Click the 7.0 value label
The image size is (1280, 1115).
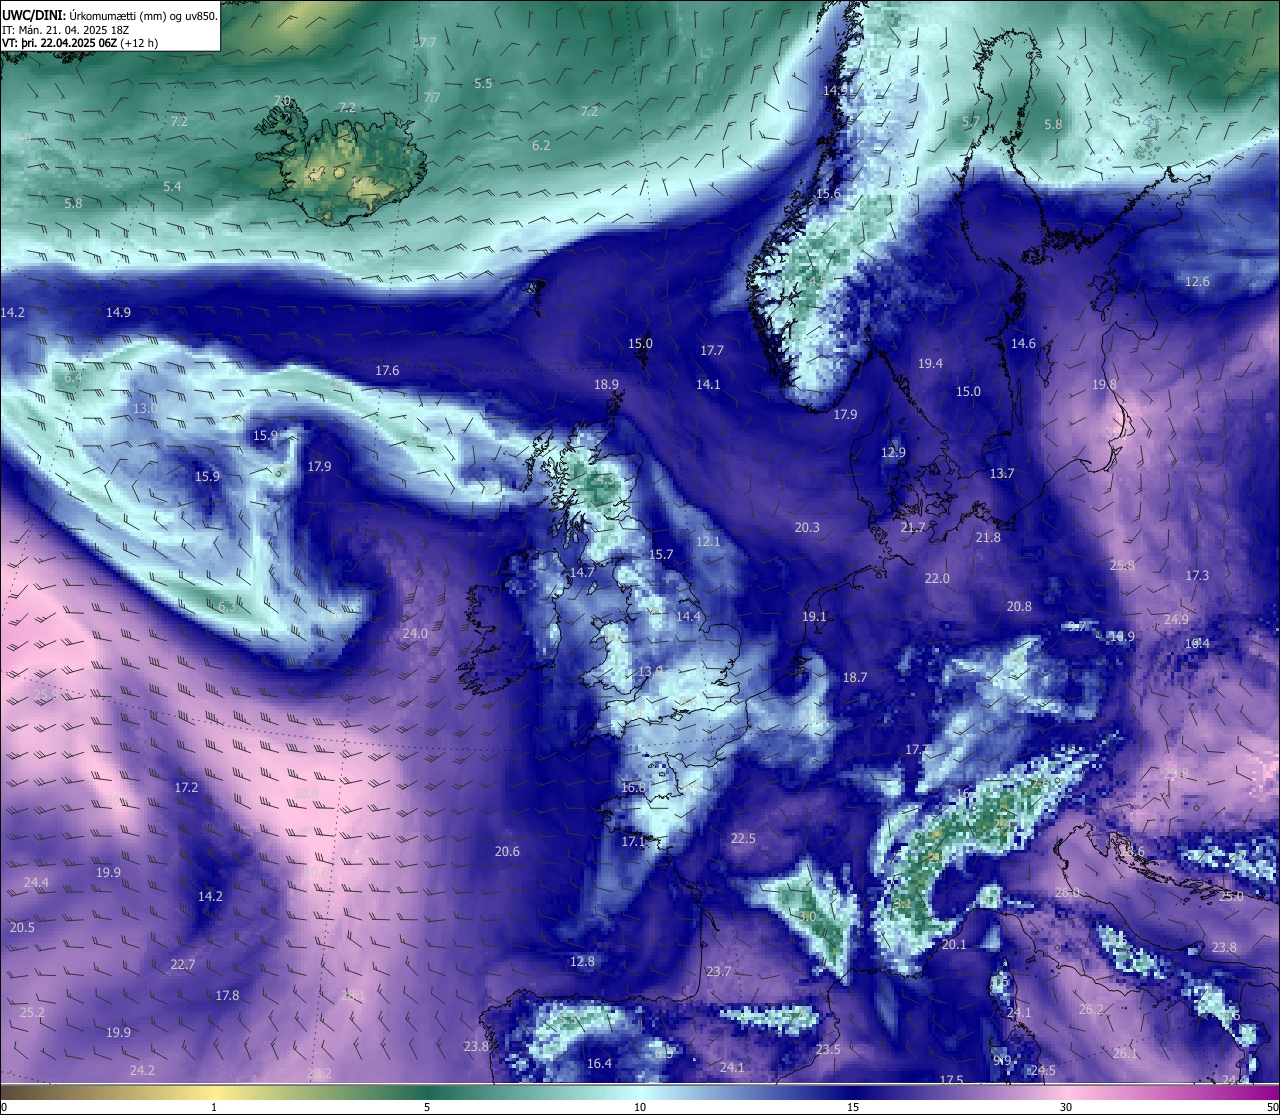[x=282, y=101]
